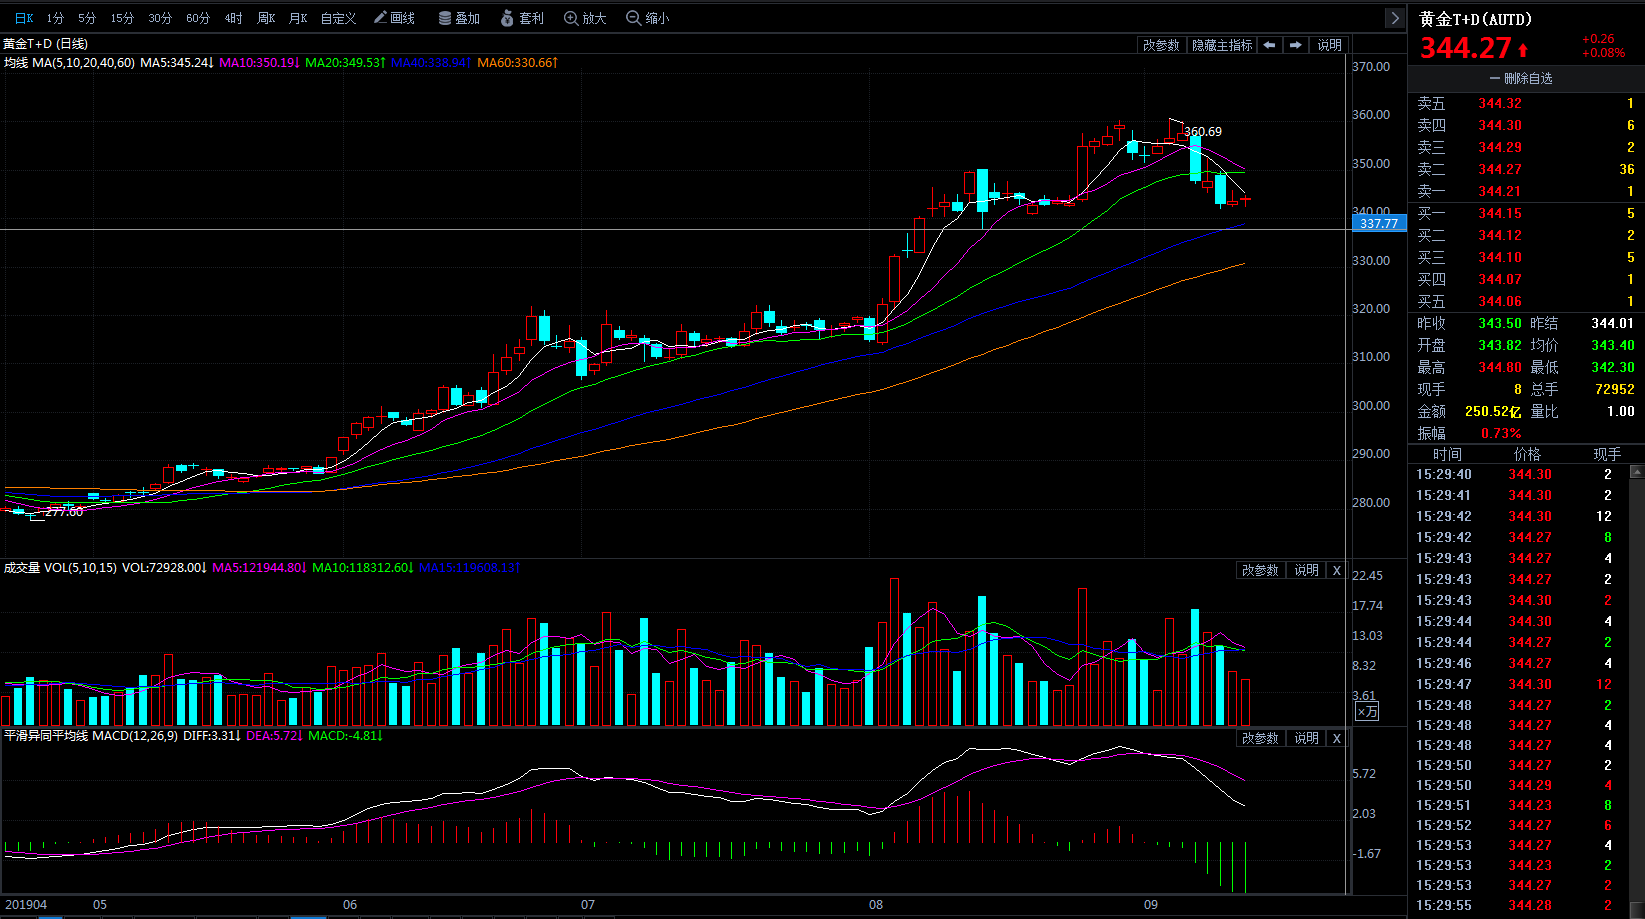Click 删除自选 to remove from watchlist

pyautogui.click(x=1521, y=78)
